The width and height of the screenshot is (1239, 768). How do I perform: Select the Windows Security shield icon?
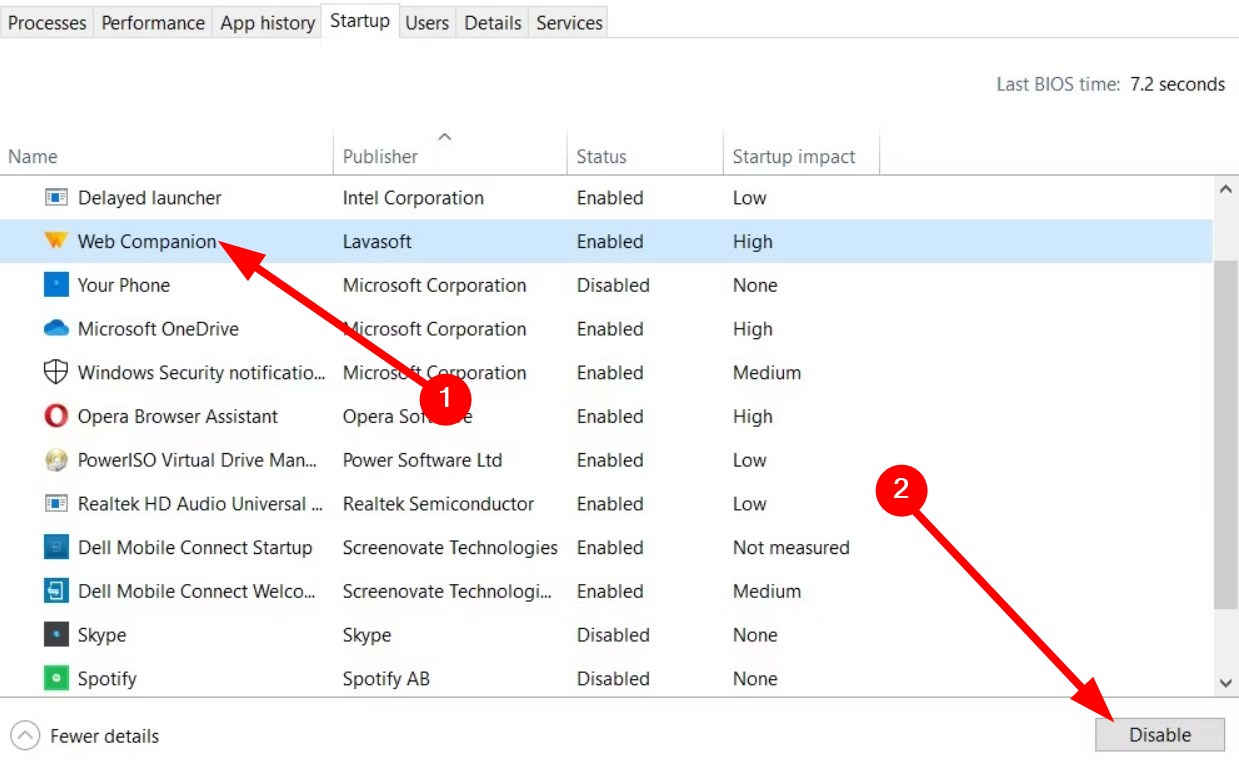point(56,373)
